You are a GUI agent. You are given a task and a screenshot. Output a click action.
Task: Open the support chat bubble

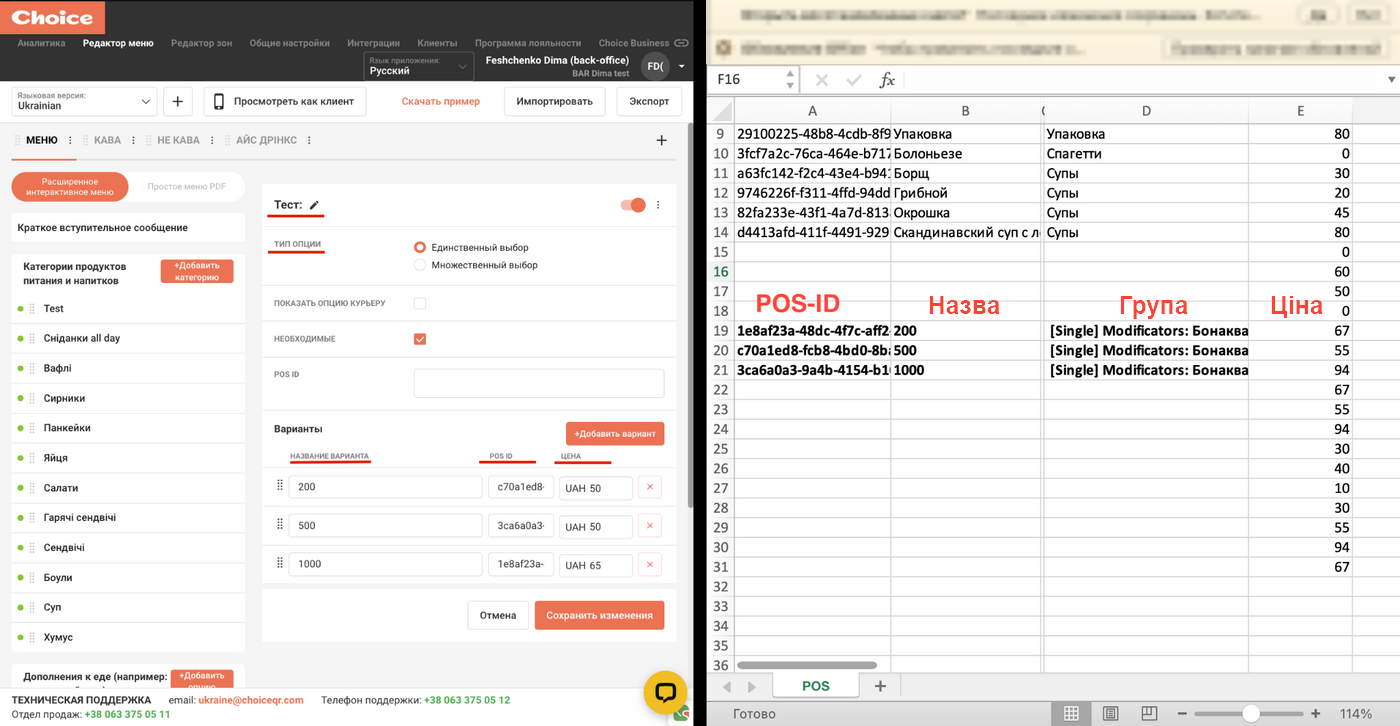(x=665, y=692)
